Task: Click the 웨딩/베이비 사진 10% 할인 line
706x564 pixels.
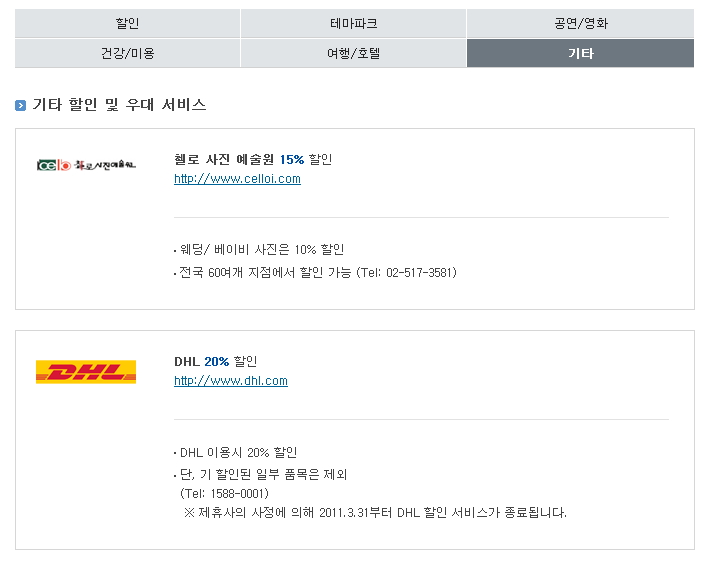Action: 261,249
